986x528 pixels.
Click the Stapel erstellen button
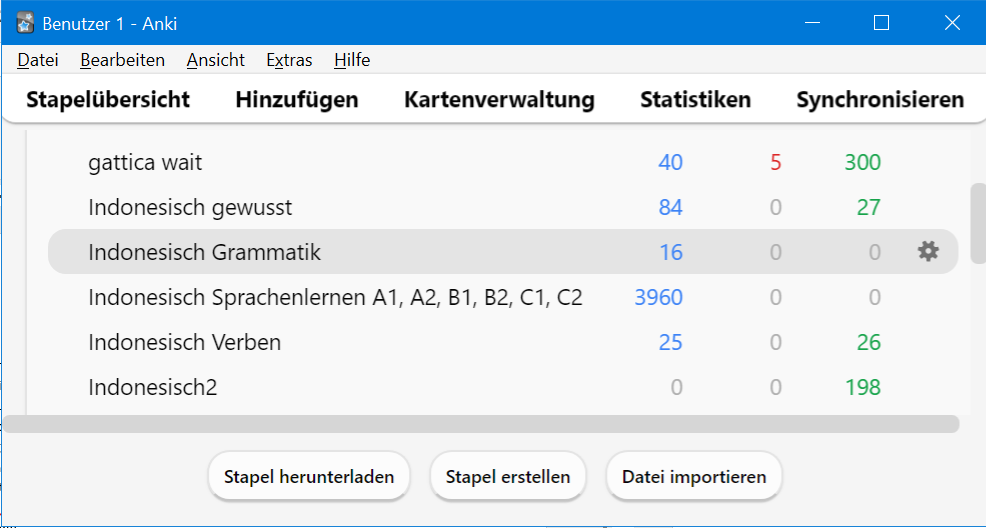[x=508, y=477]
